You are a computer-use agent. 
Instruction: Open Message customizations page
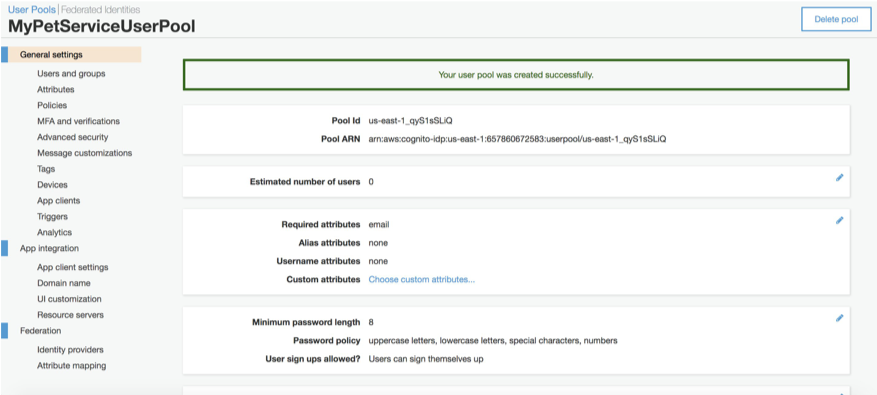pyautogui.click(x=84, y=153)
